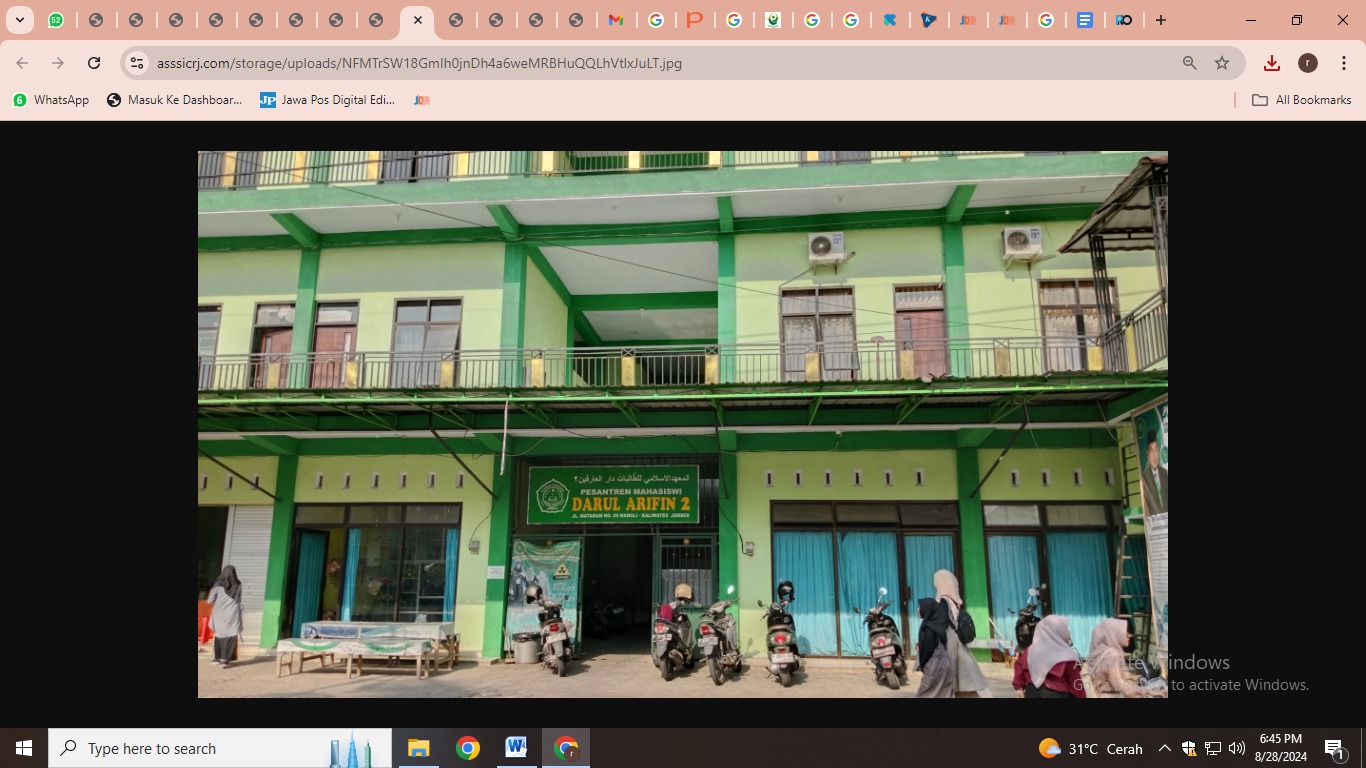Screen dimensions: 1366x768
Task: Go forward to next page
Action: coord(58,63)
